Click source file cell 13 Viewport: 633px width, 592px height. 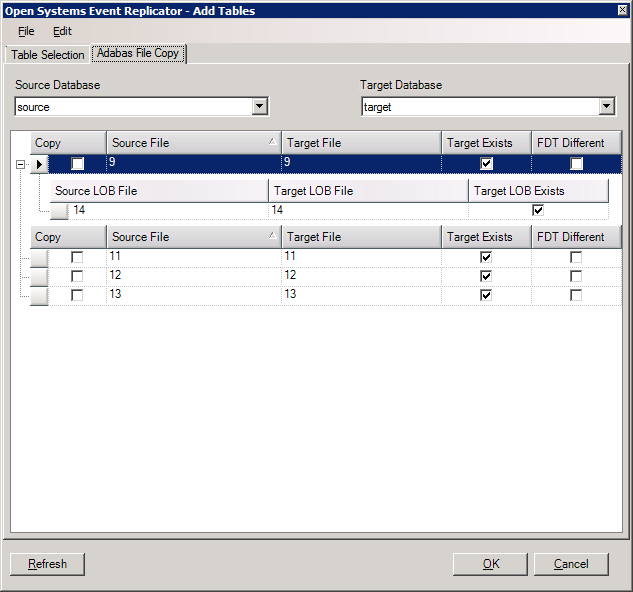click(x=194, y=296)
